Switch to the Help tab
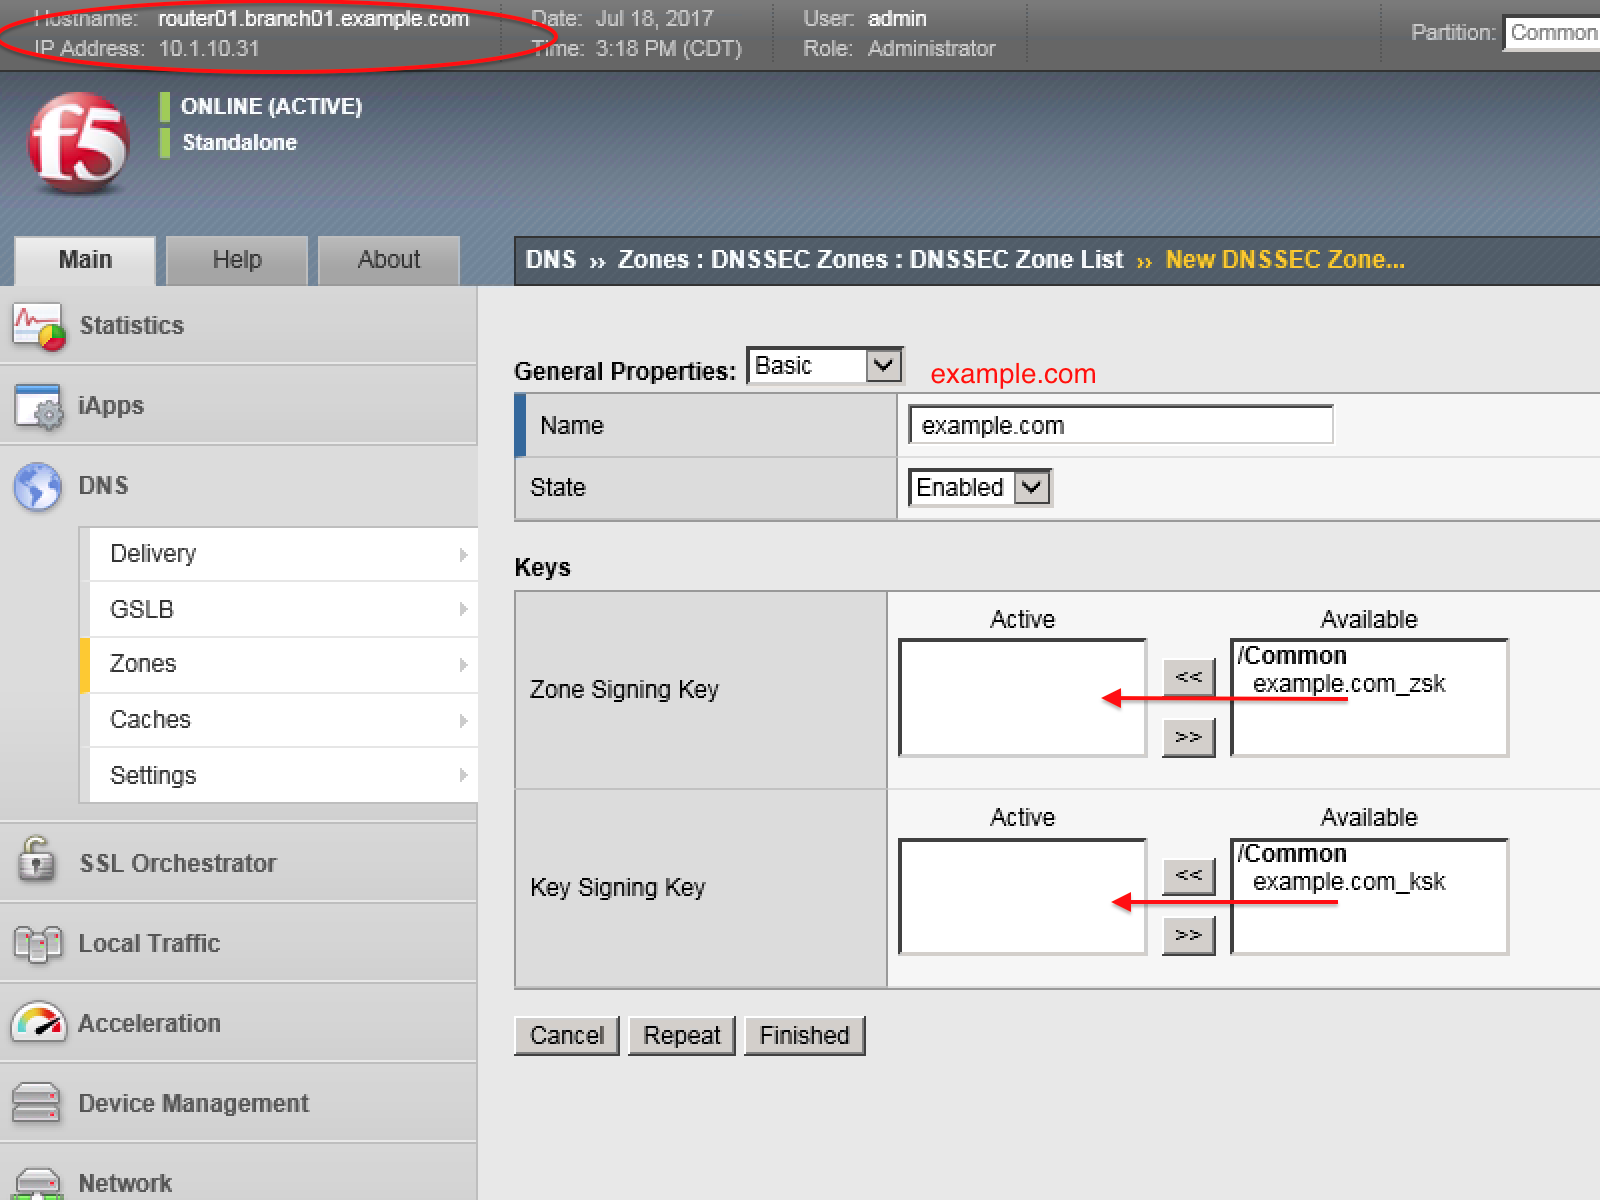 pos(237,260)
